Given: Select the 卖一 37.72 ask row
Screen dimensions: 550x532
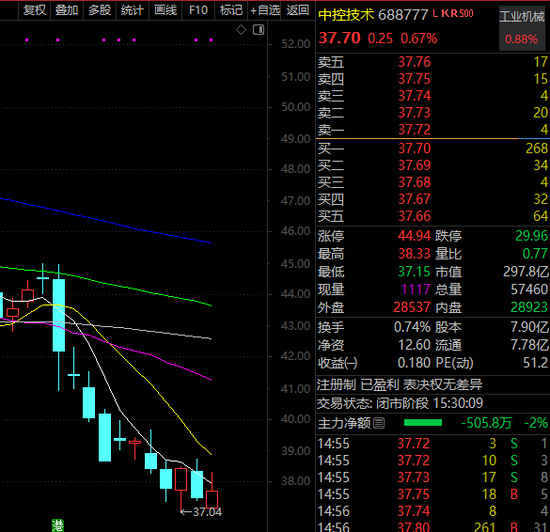Looking at the screenshot, I should (x=433, y=130).
